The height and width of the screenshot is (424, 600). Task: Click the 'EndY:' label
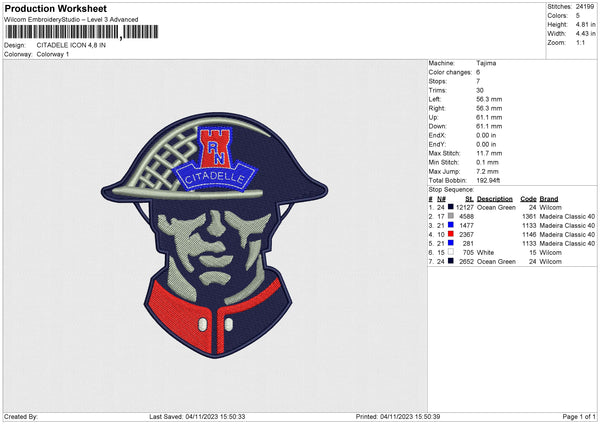pyautogui.click(x=437, y=144)
